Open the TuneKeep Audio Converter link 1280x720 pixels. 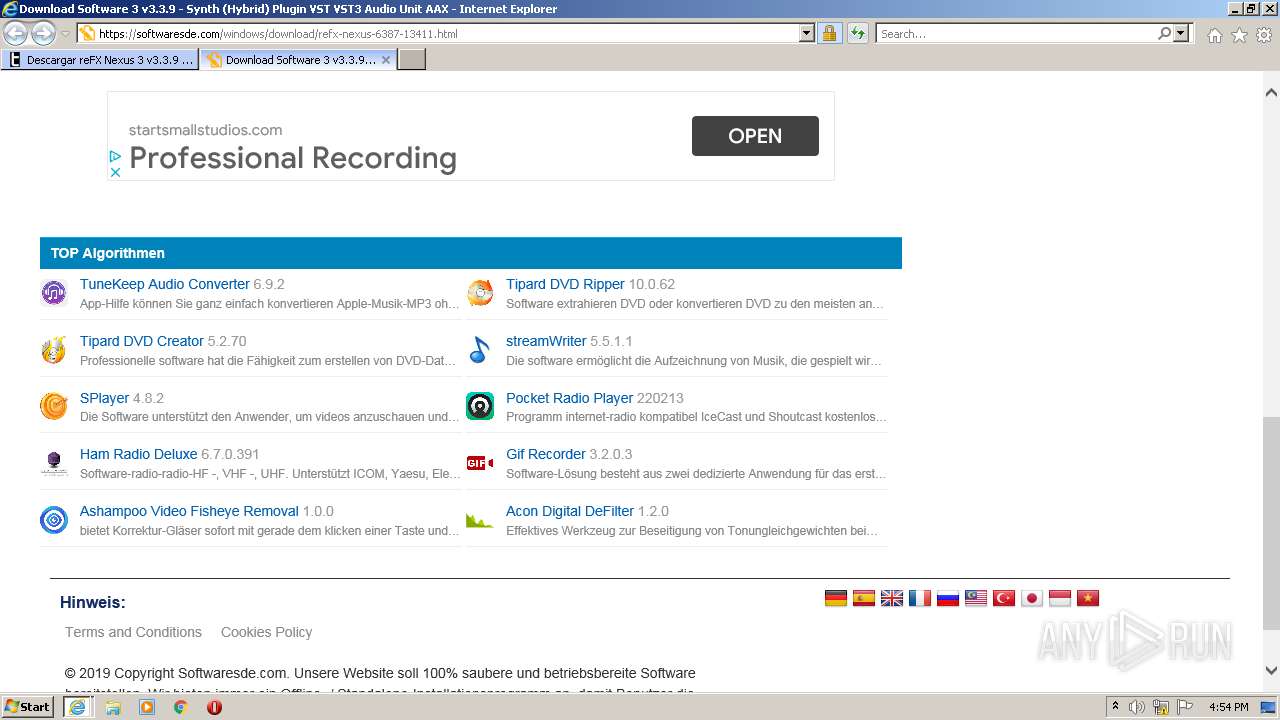coord(165,284)
